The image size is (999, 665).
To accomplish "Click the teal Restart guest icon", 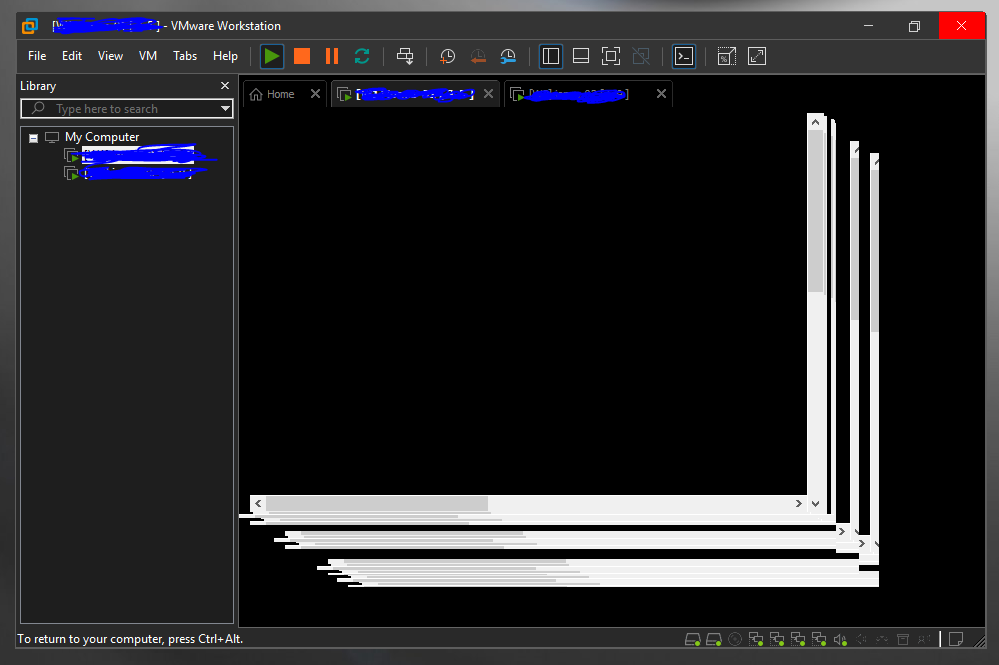I will (x=362, y=57).
